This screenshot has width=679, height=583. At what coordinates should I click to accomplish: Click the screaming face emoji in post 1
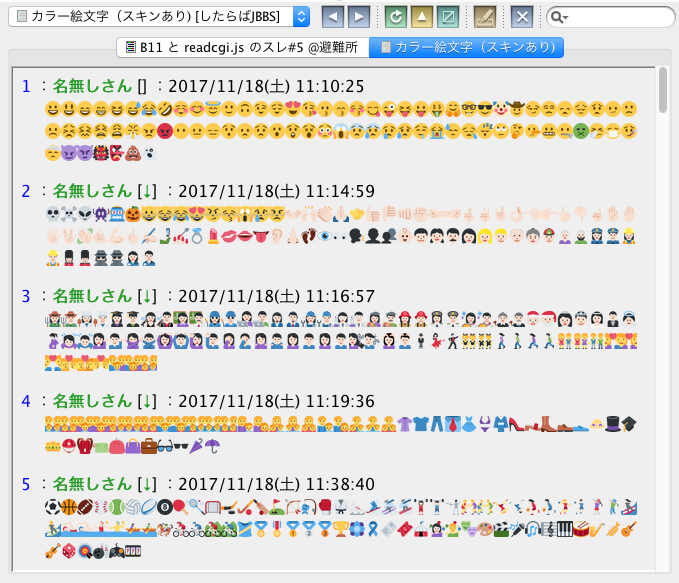point(341,131)
